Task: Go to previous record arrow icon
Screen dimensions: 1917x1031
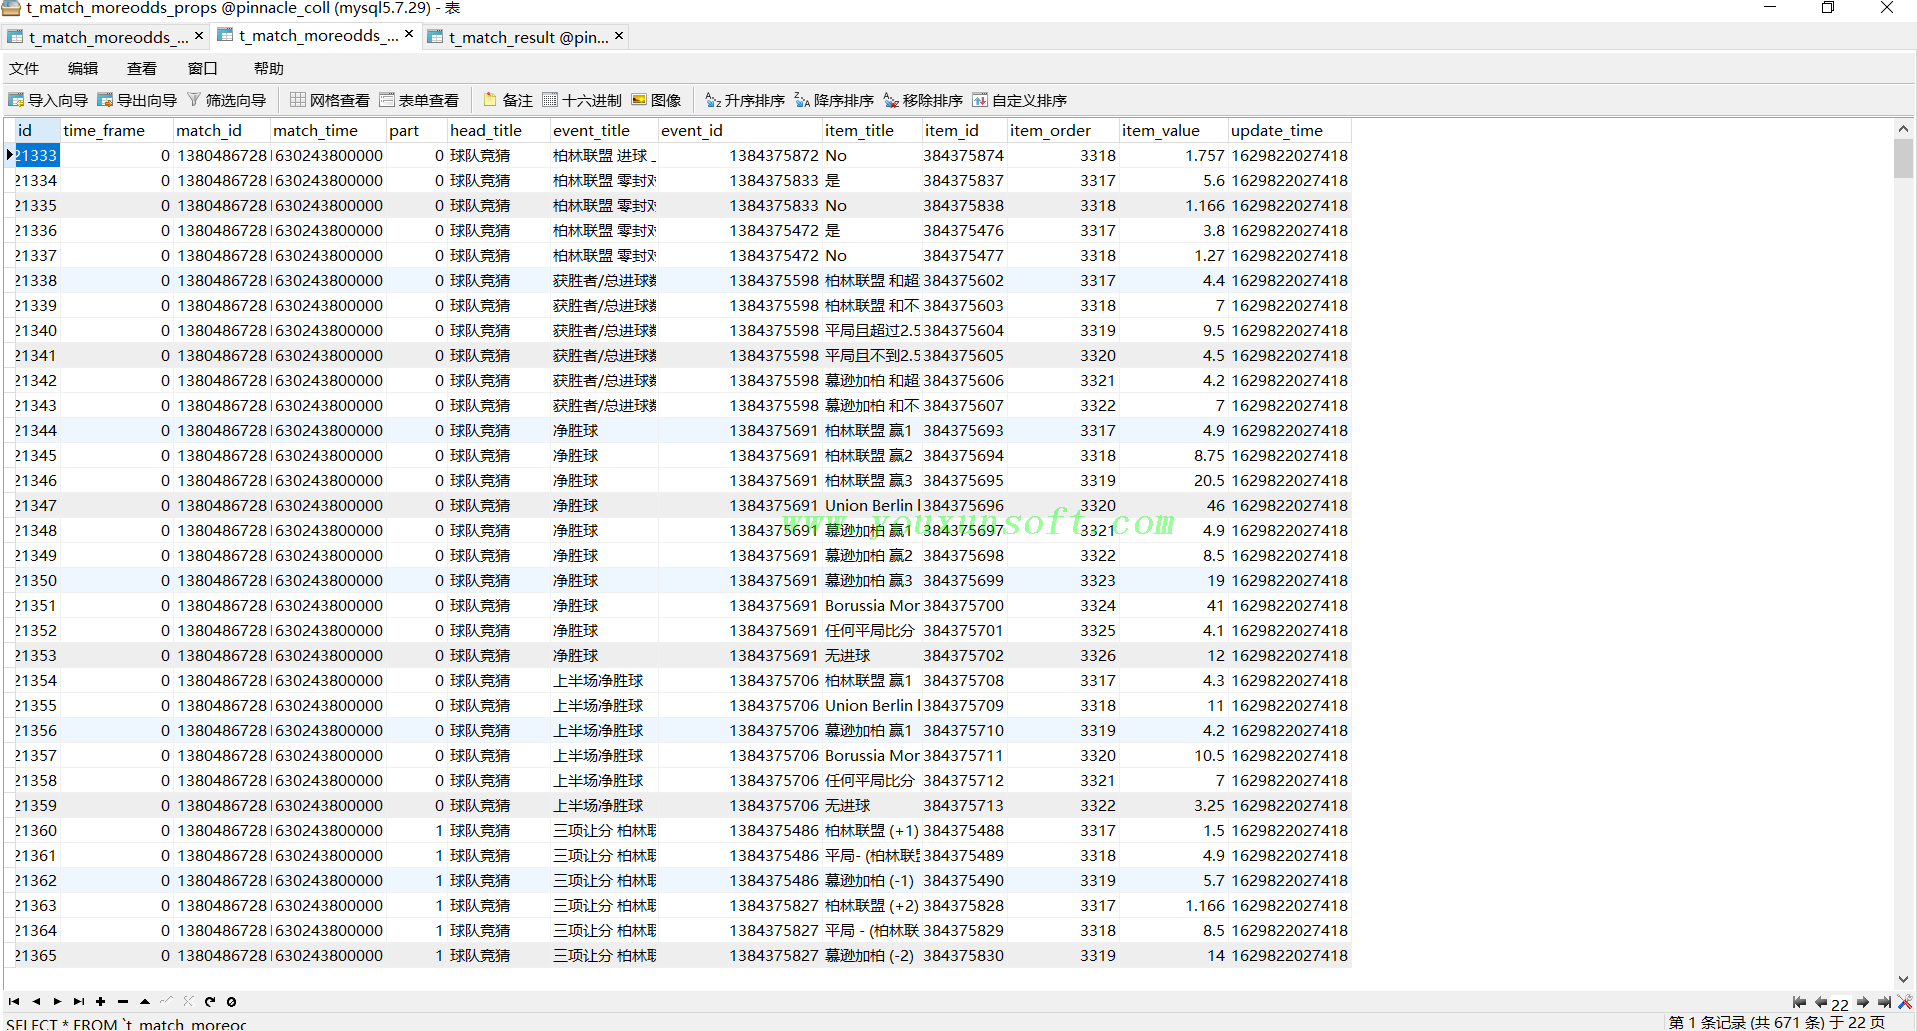Action: [36, 1001]
